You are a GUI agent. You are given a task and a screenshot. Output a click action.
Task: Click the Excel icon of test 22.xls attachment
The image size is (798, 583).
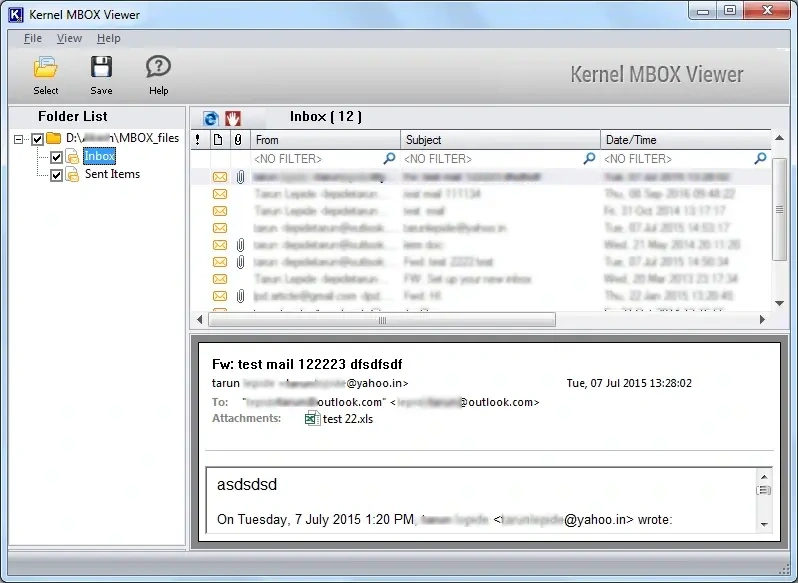pyautogui.click(x=312, y=419)
